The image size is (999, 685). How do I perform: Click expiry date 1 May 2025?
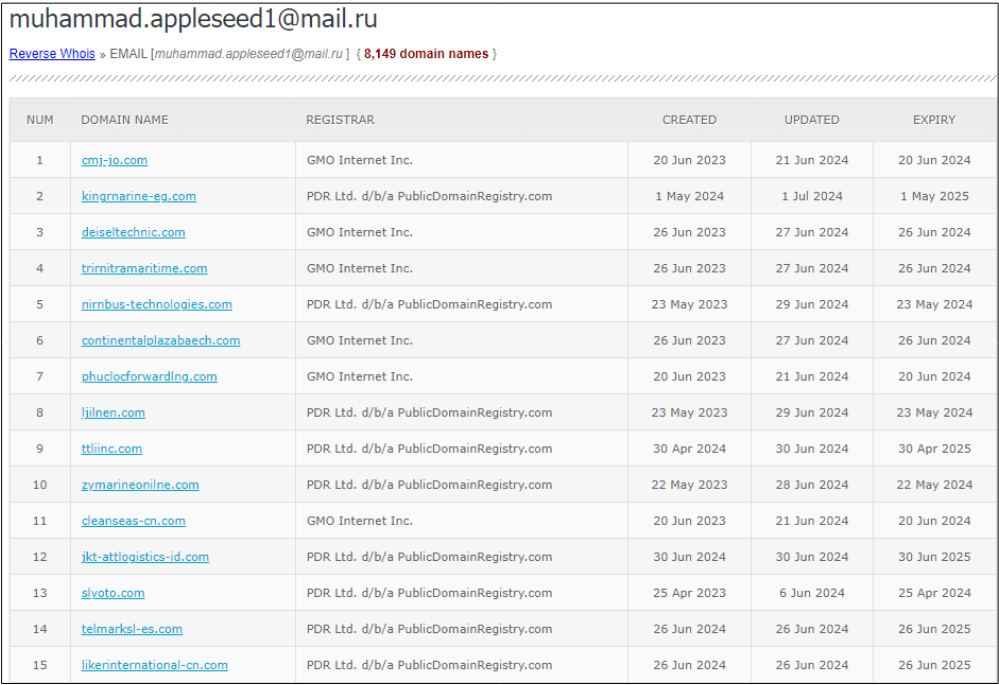[x=934, y=196]
